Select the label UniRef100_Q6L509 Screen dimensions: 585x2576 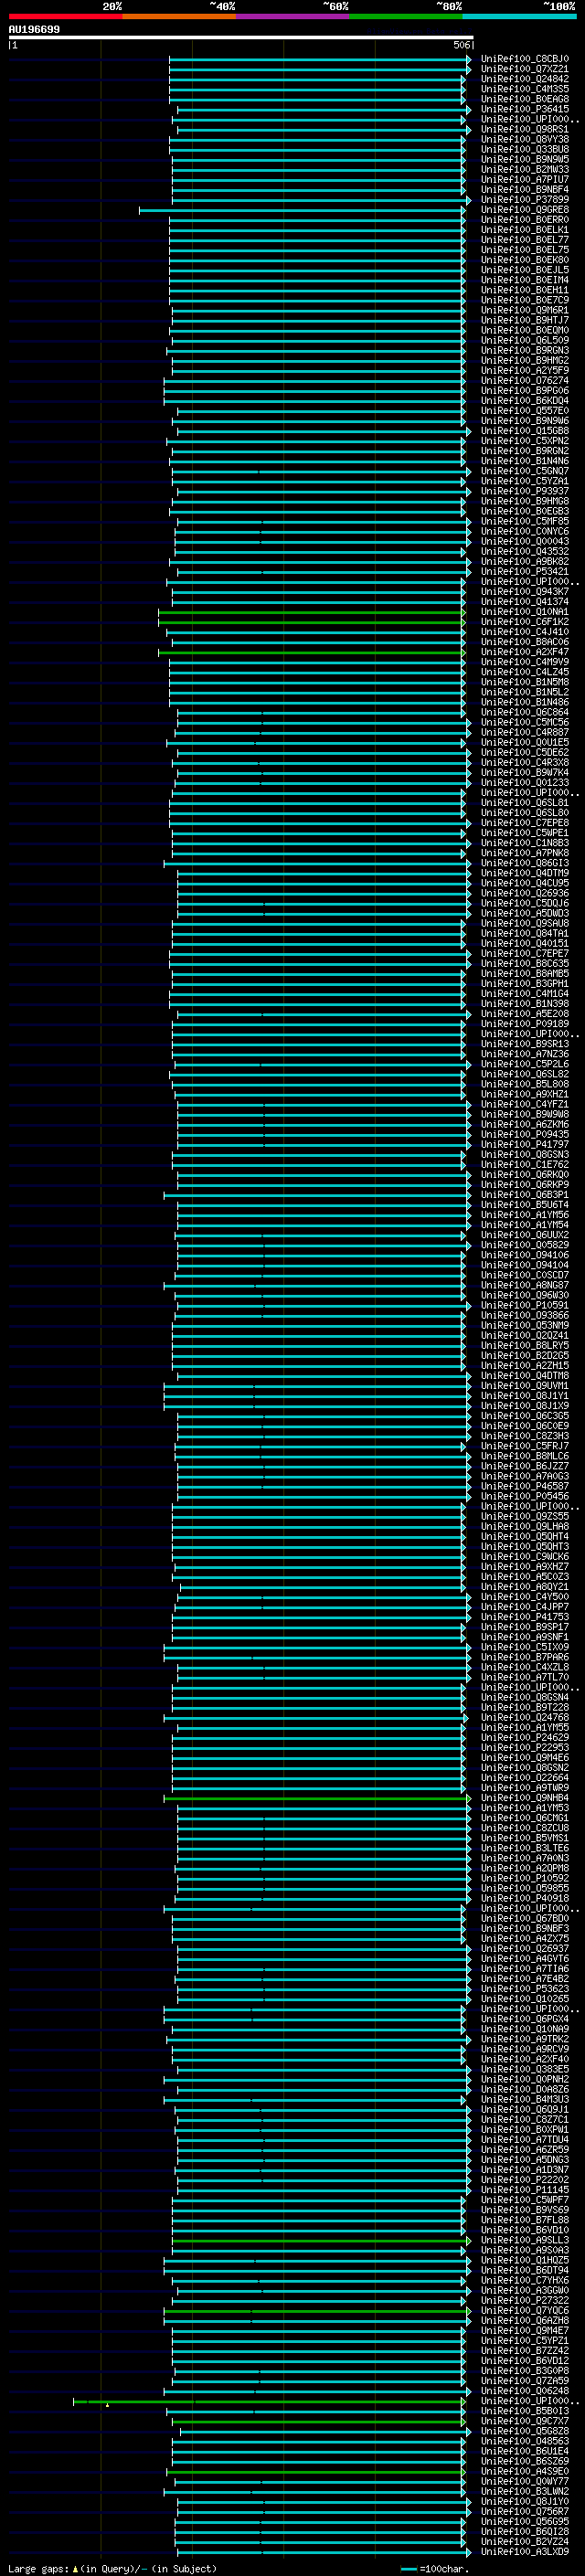tap(524, 340)
